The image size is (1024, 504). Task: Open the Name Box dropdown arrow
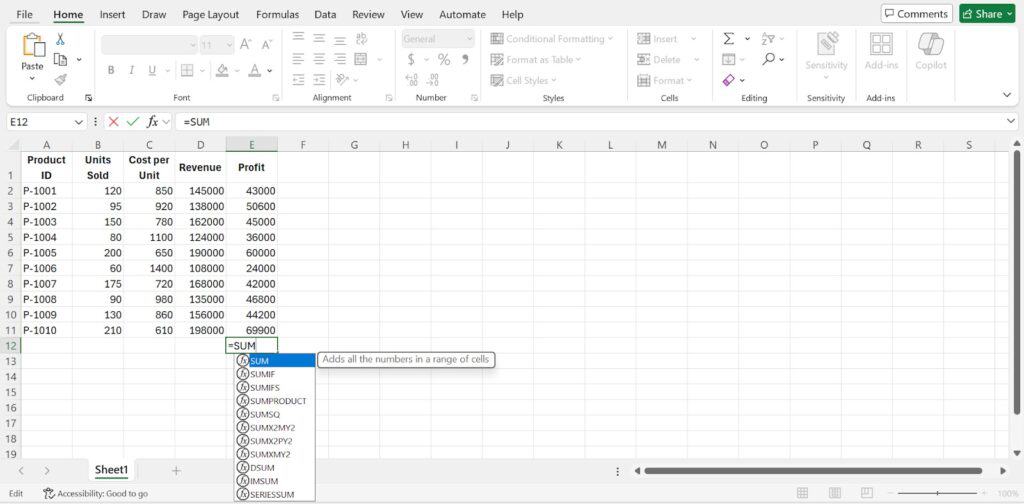click(79, 121)
